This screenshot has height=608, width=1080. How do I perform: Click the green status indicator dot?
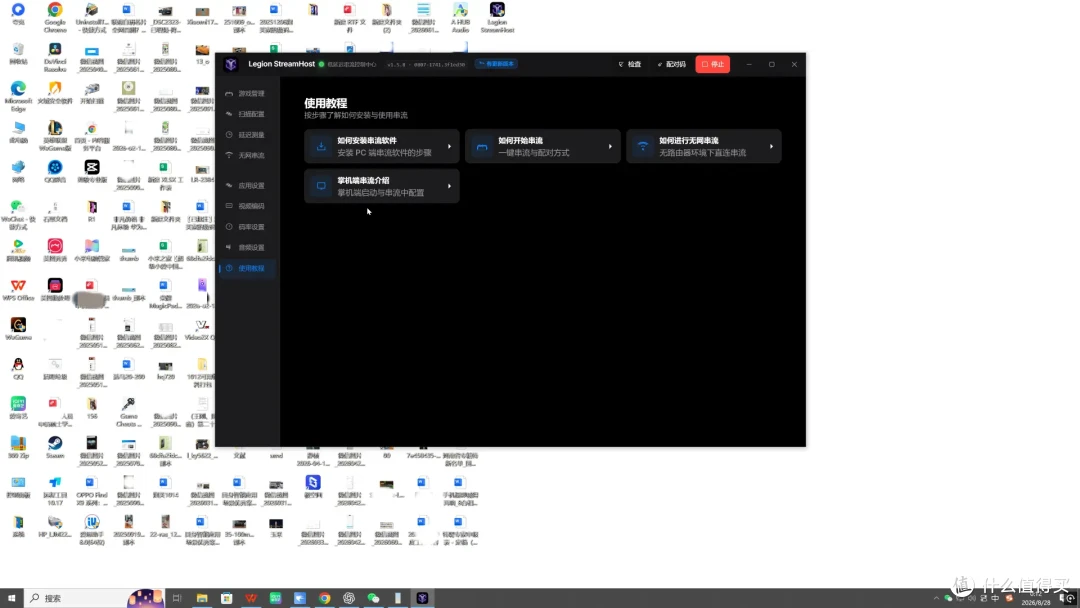(x=322, y=64)
